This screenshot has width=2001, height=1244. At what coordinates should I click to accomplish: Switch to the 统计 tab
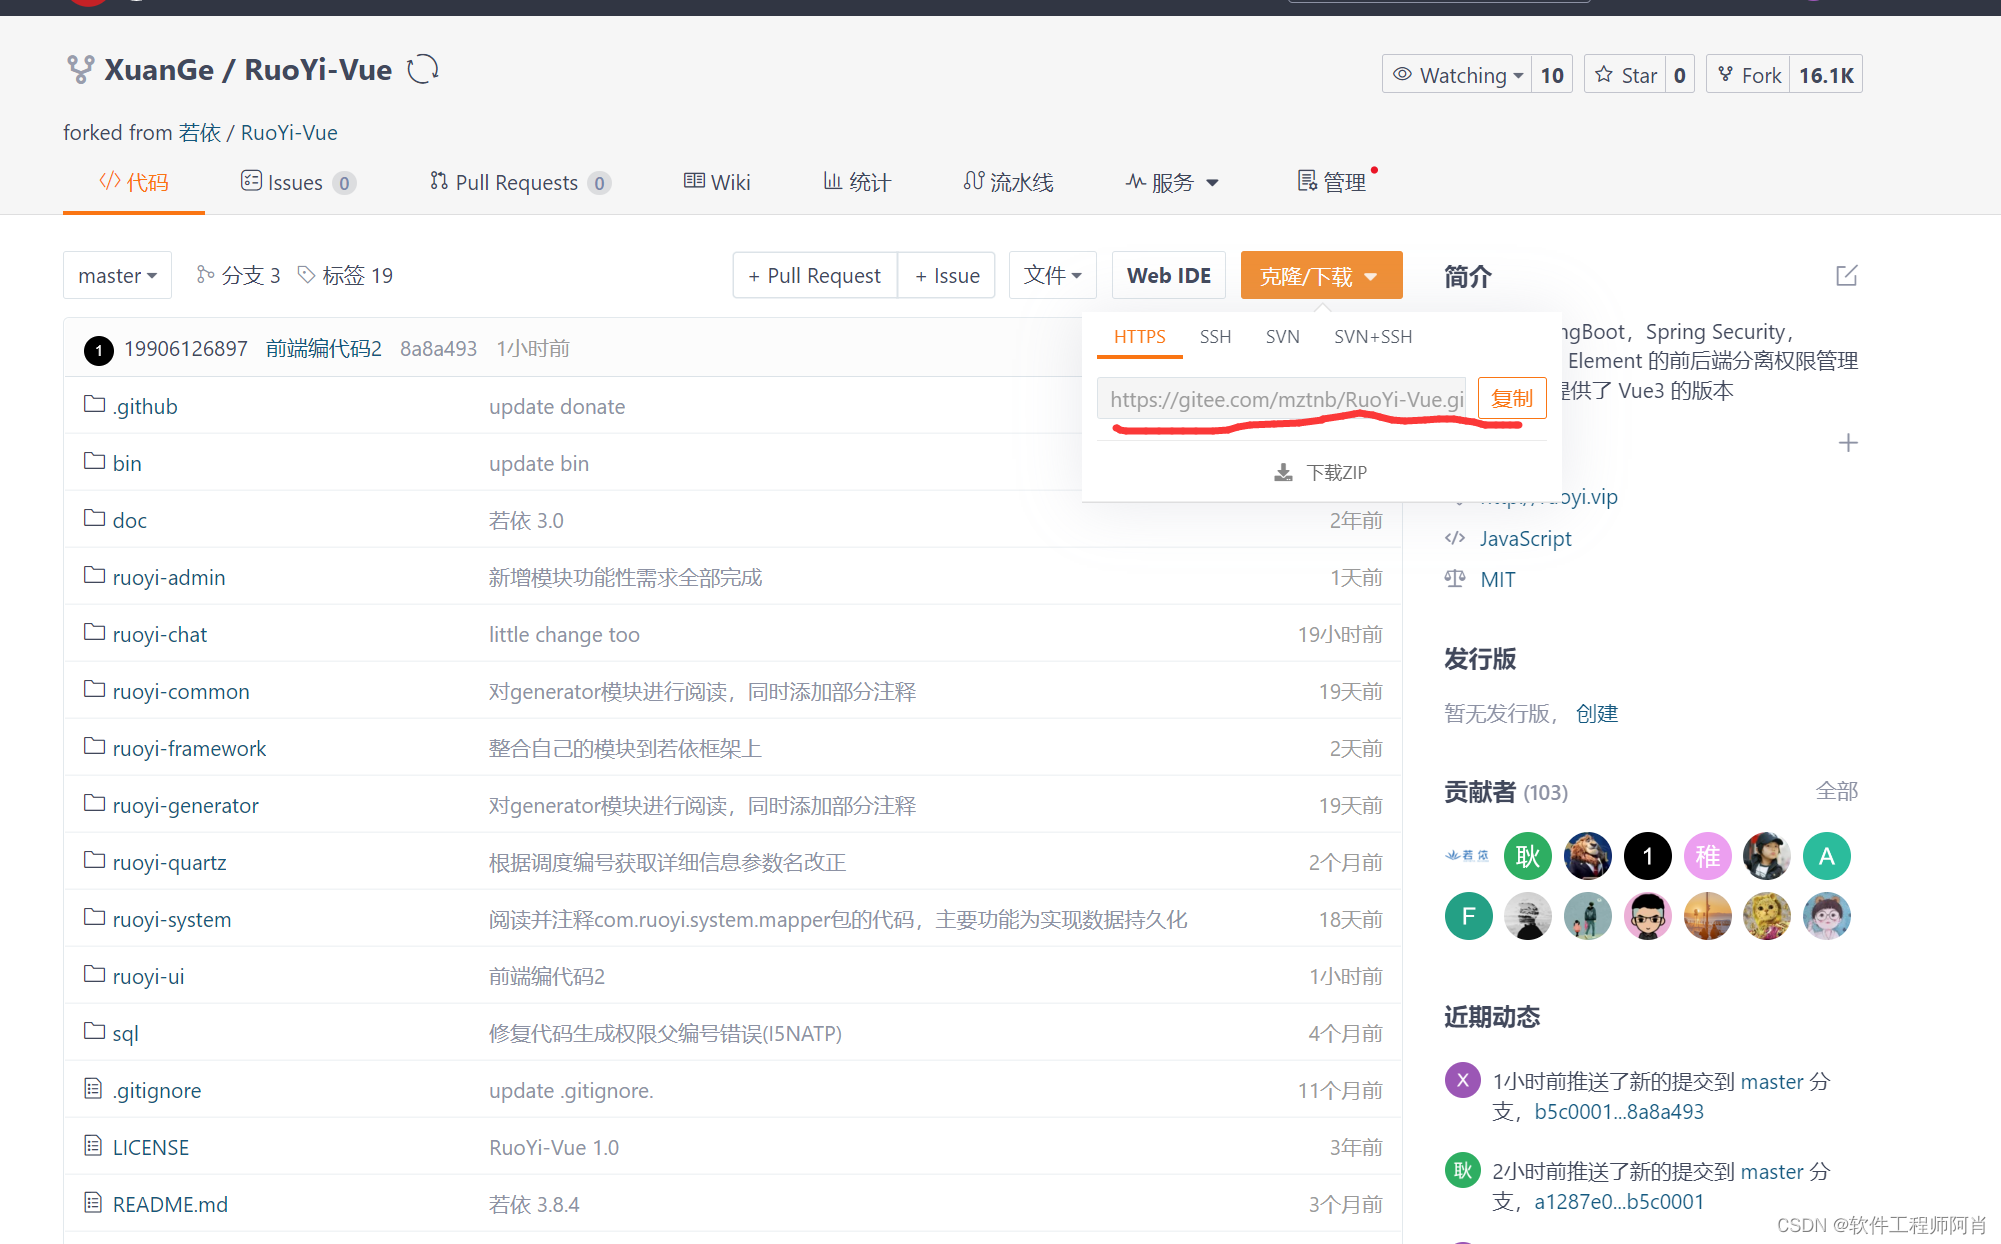pyautogui.click(x=856, y=182)
